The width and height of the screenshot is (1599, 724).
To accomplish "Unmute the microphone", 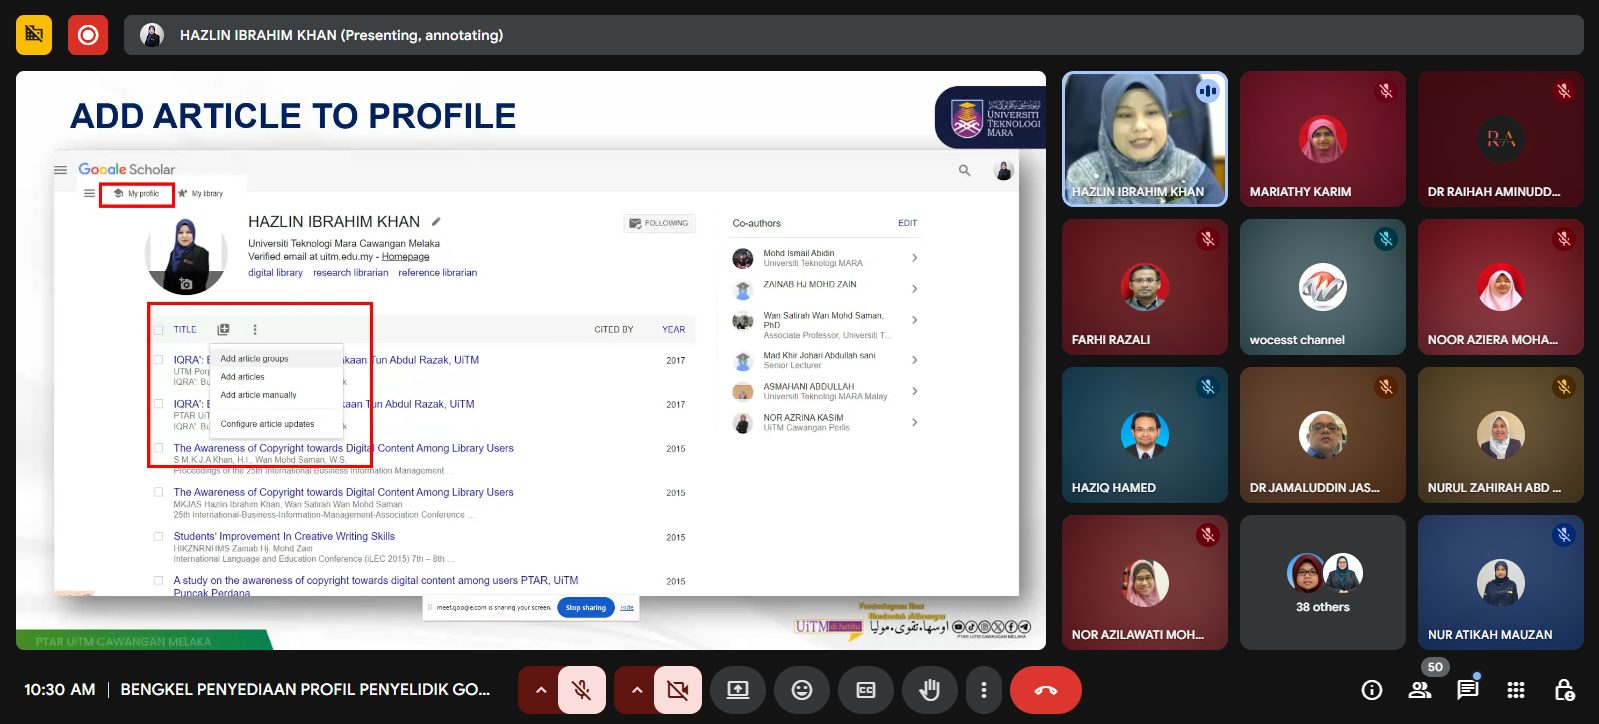I will click(581, 690).
